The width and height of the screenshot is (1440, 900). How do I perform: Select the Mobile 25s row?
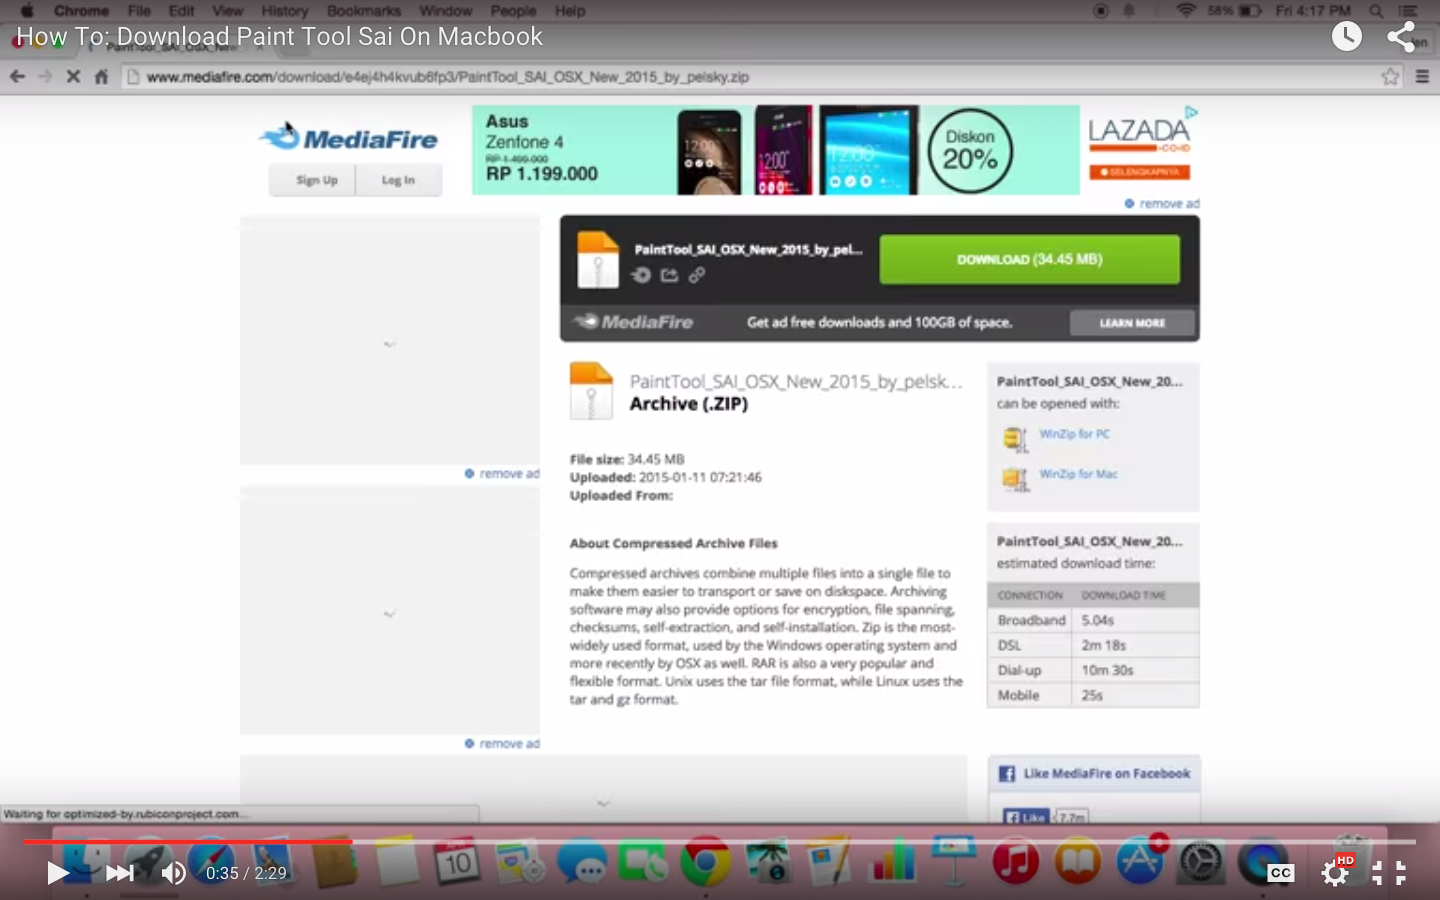(x=1093, y=695)
